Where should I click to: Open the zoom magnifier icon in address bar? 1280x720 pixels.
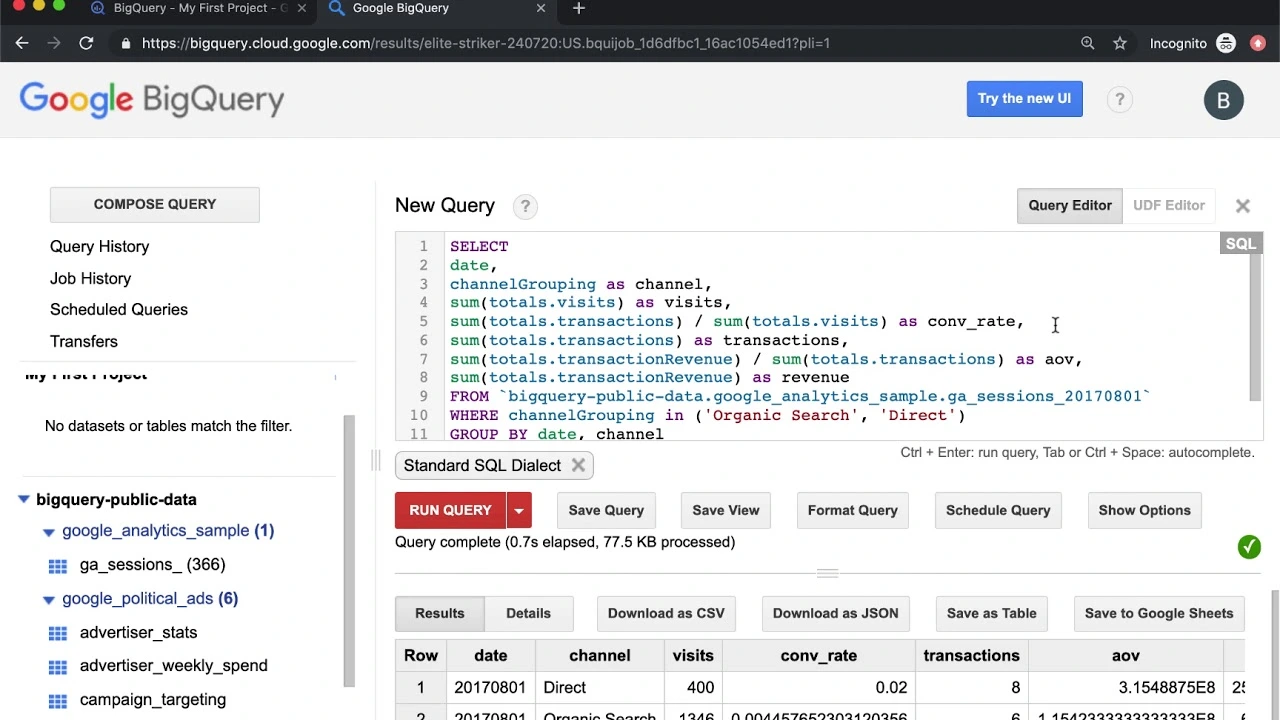click(1088, 43)
